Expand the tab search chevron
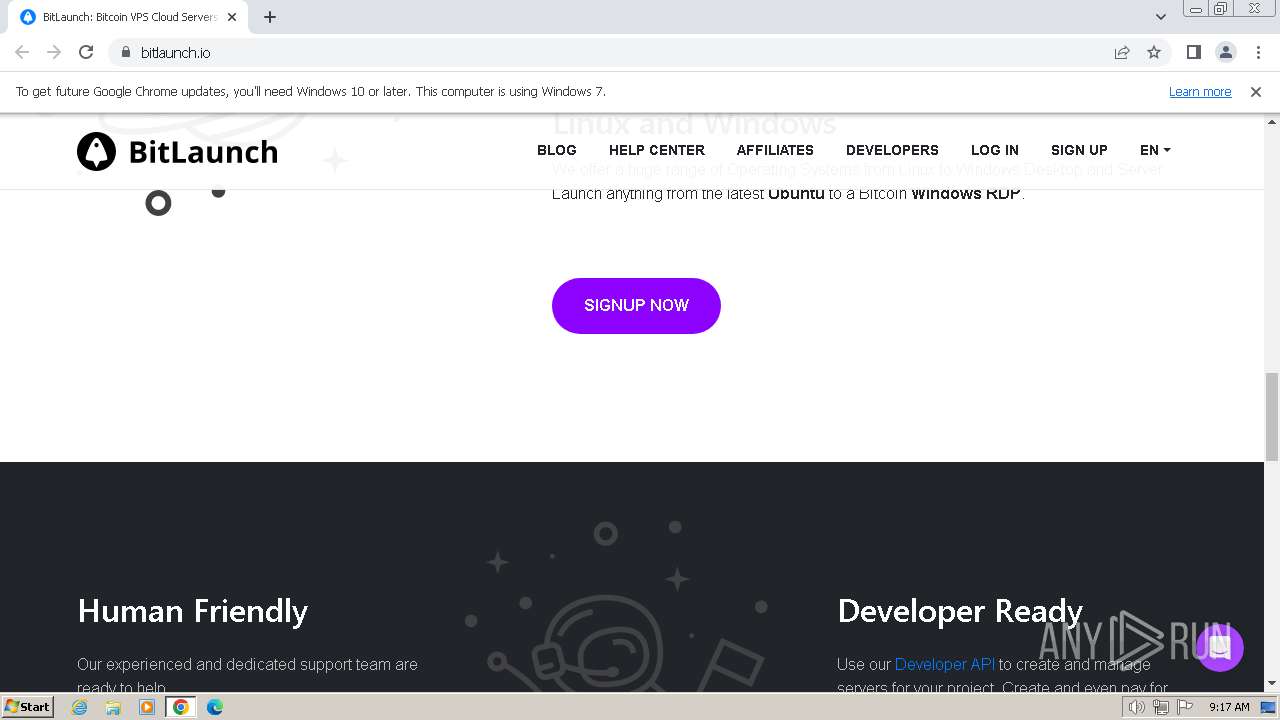Viewport: 1280px width, 720px height. tap(1161, 17)
